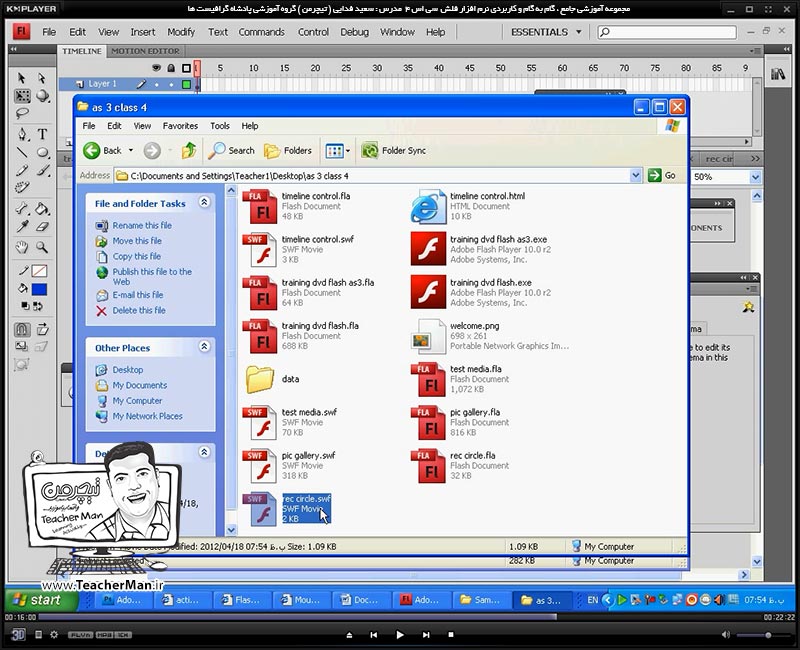Toggle Folders pane in Explorer toolbar

(288, 151)
